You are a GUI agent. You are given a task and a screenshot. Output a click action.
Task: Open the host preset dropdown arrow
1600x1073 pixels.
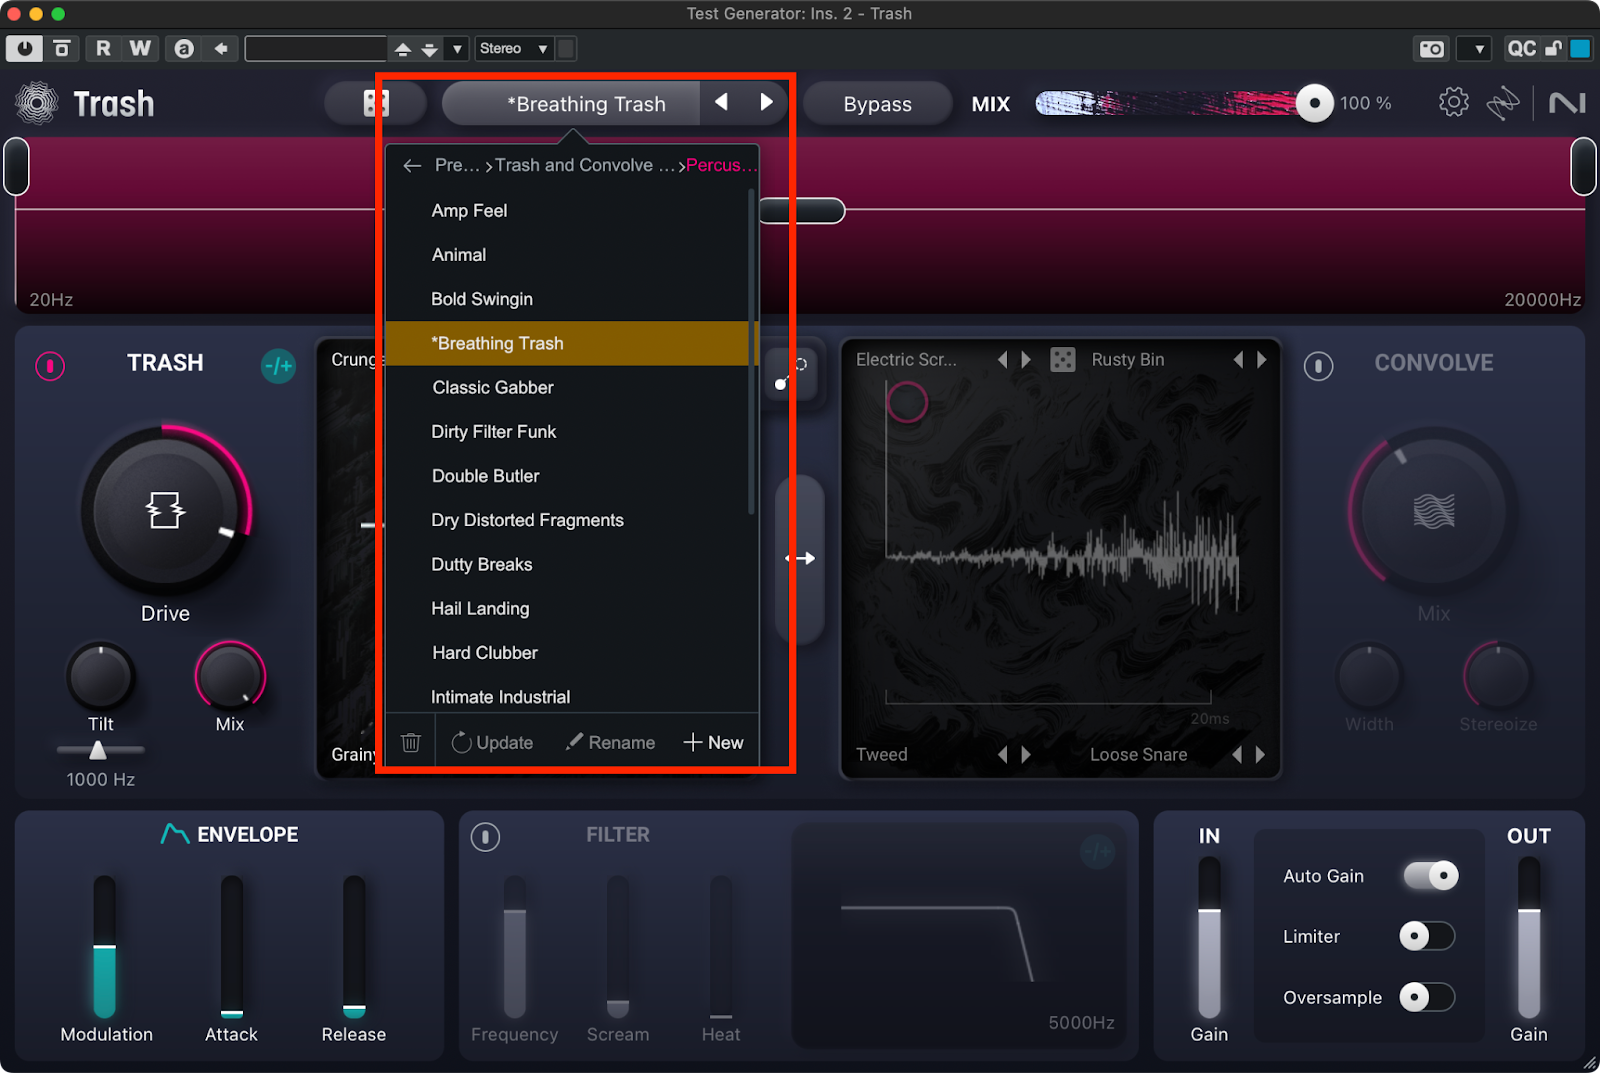point(457,48)
